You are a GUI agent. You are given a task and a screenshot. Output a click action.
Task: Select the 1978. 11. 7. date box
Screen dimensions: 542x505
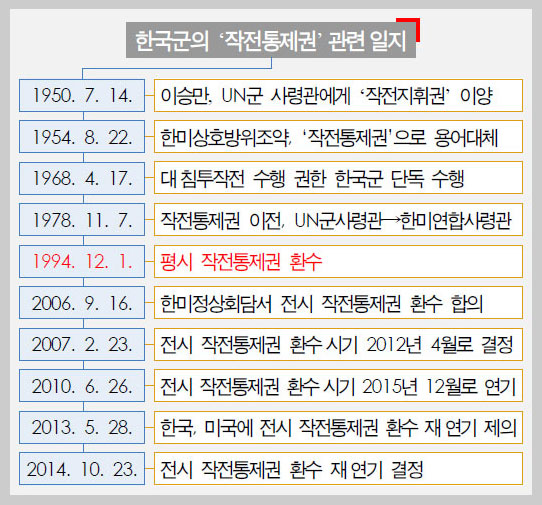click(x=82, y=219)
